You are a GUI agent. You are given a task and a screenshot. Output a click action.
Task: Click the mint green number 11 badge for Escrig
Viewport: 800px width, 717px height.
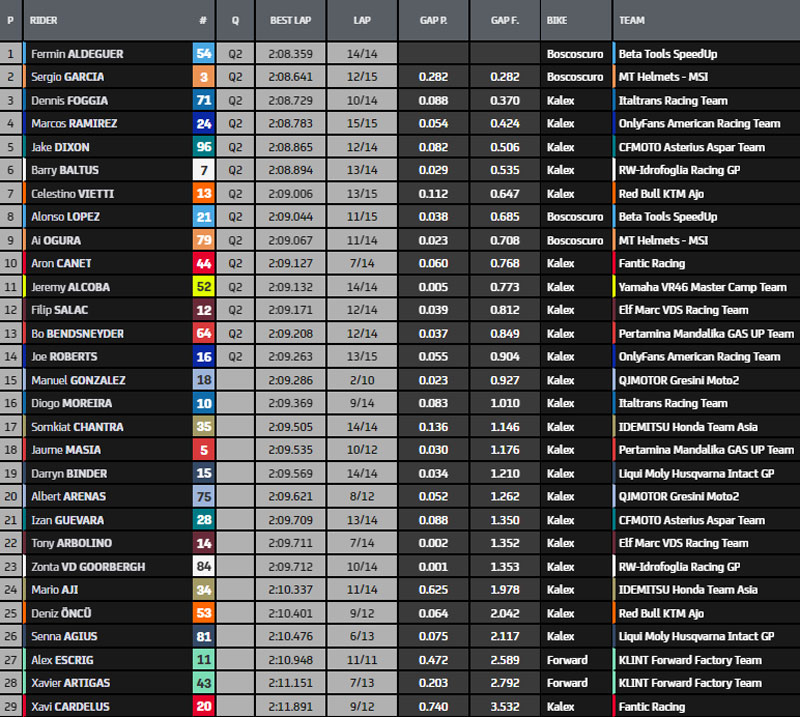tap(203, 660)
